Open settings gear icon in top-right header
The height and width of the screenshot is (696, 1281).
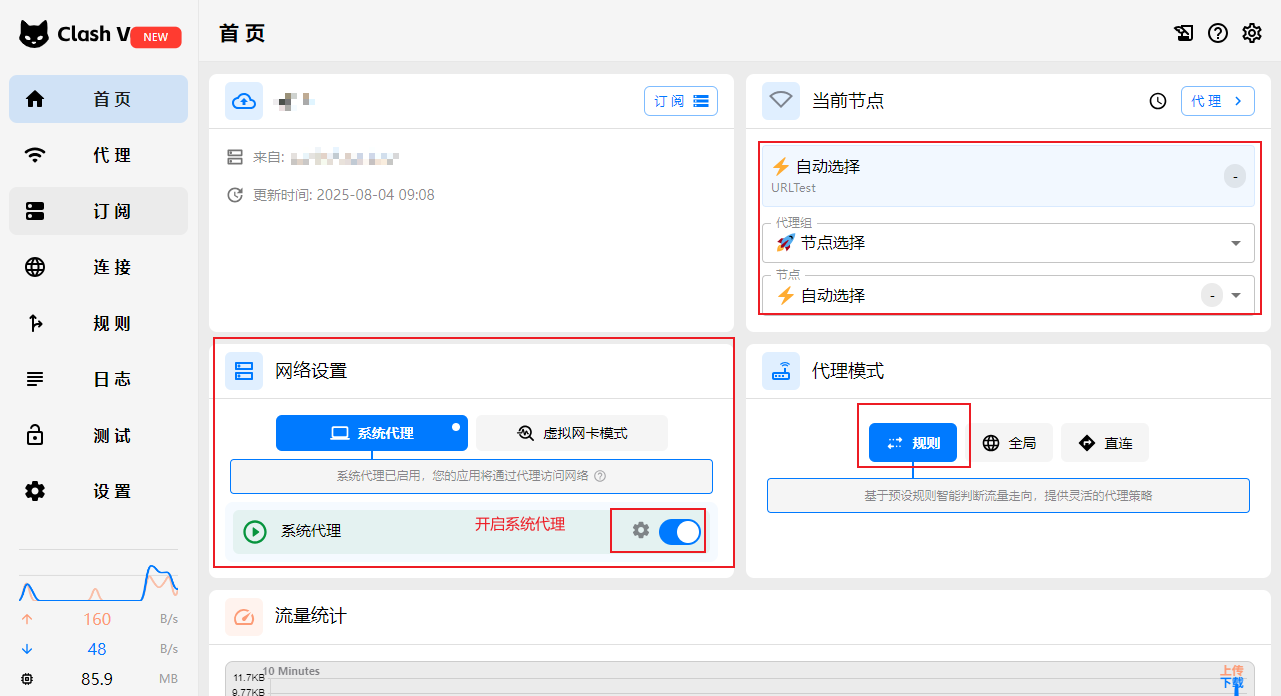(x=1251, y=33)
